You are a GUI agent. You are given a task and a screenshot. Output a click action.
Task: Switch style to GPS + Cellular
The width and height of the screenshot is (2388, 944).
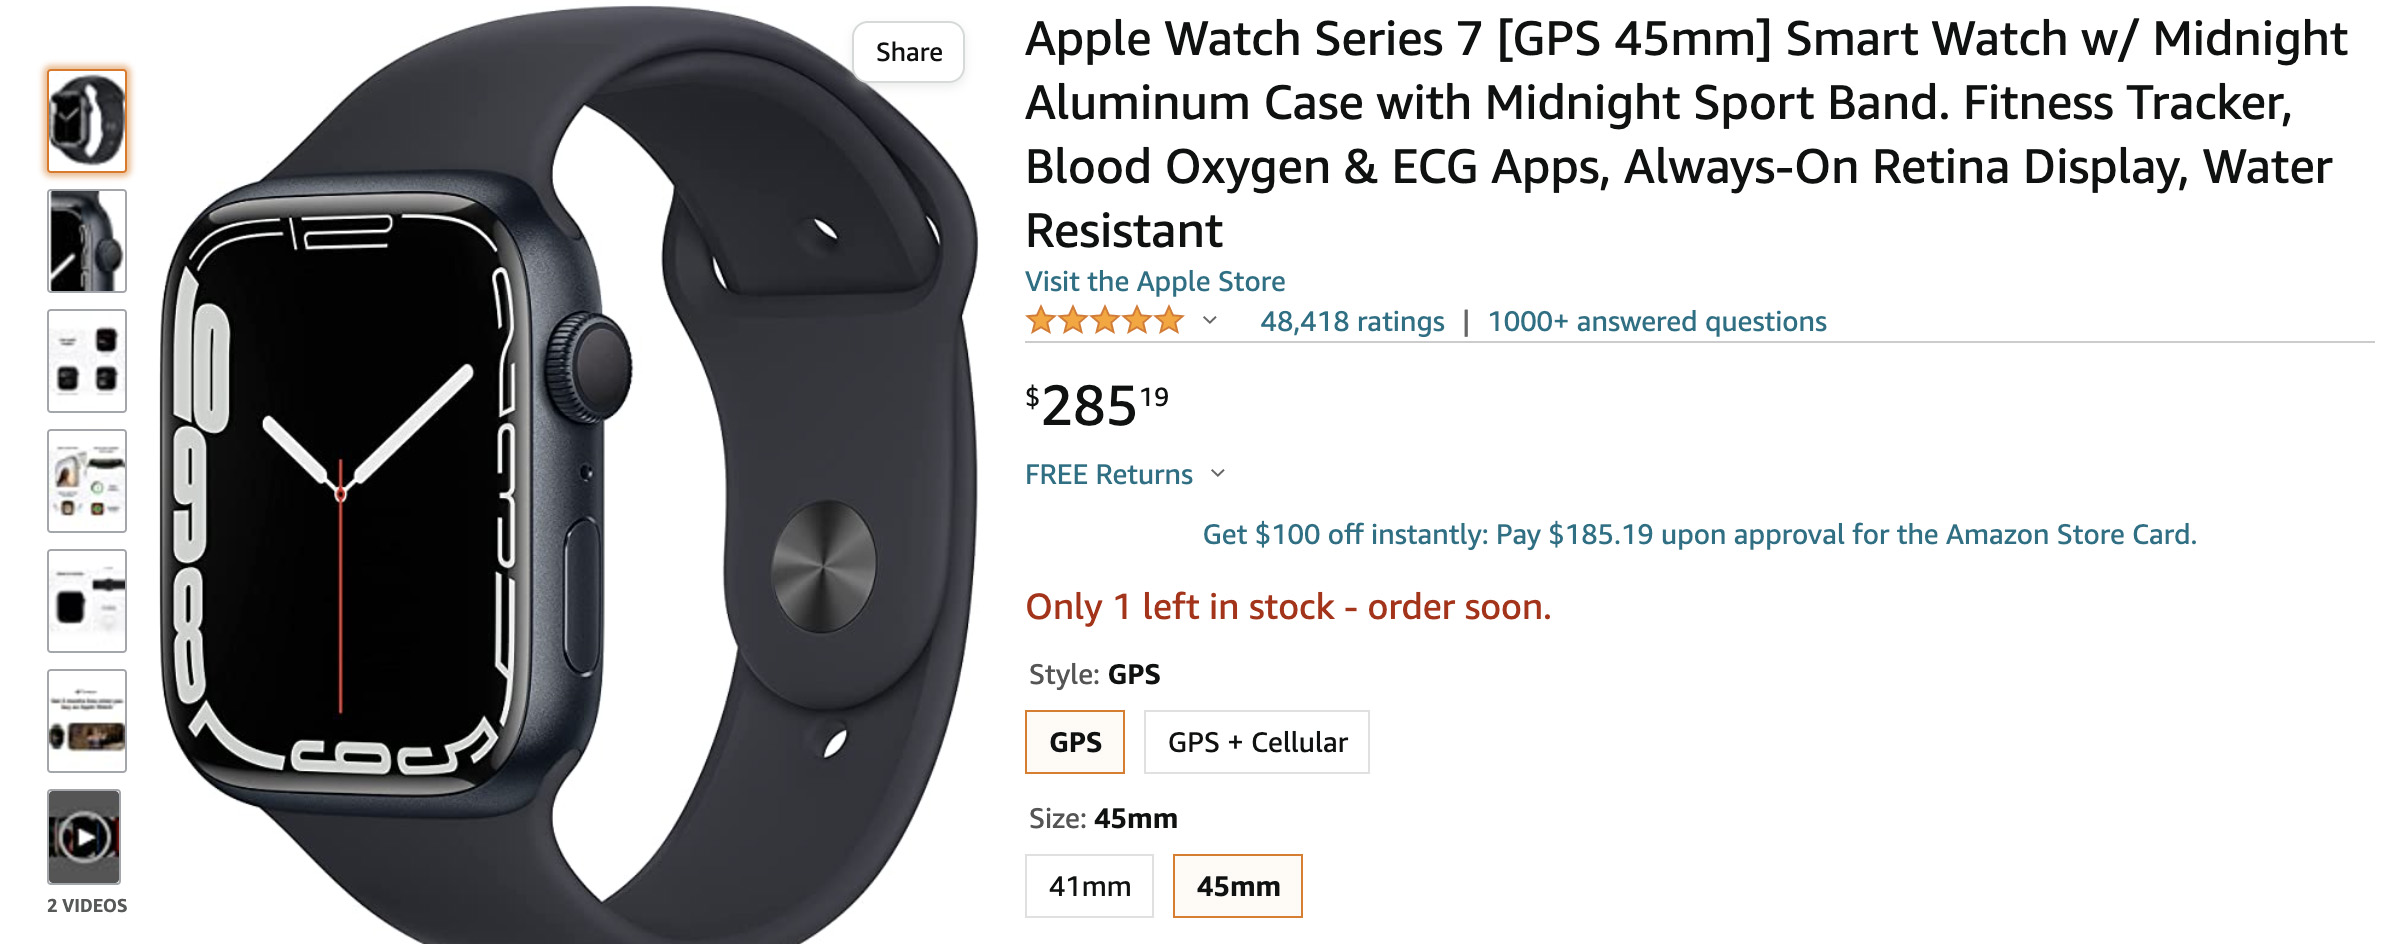(x=1257, y=742)
